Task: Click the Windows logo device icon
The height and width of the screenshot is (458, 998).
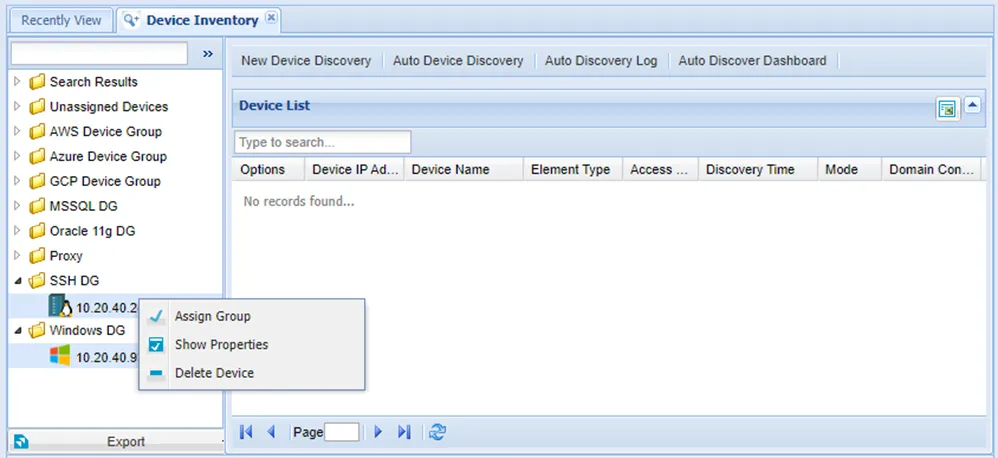Action: tap(60, 356)
